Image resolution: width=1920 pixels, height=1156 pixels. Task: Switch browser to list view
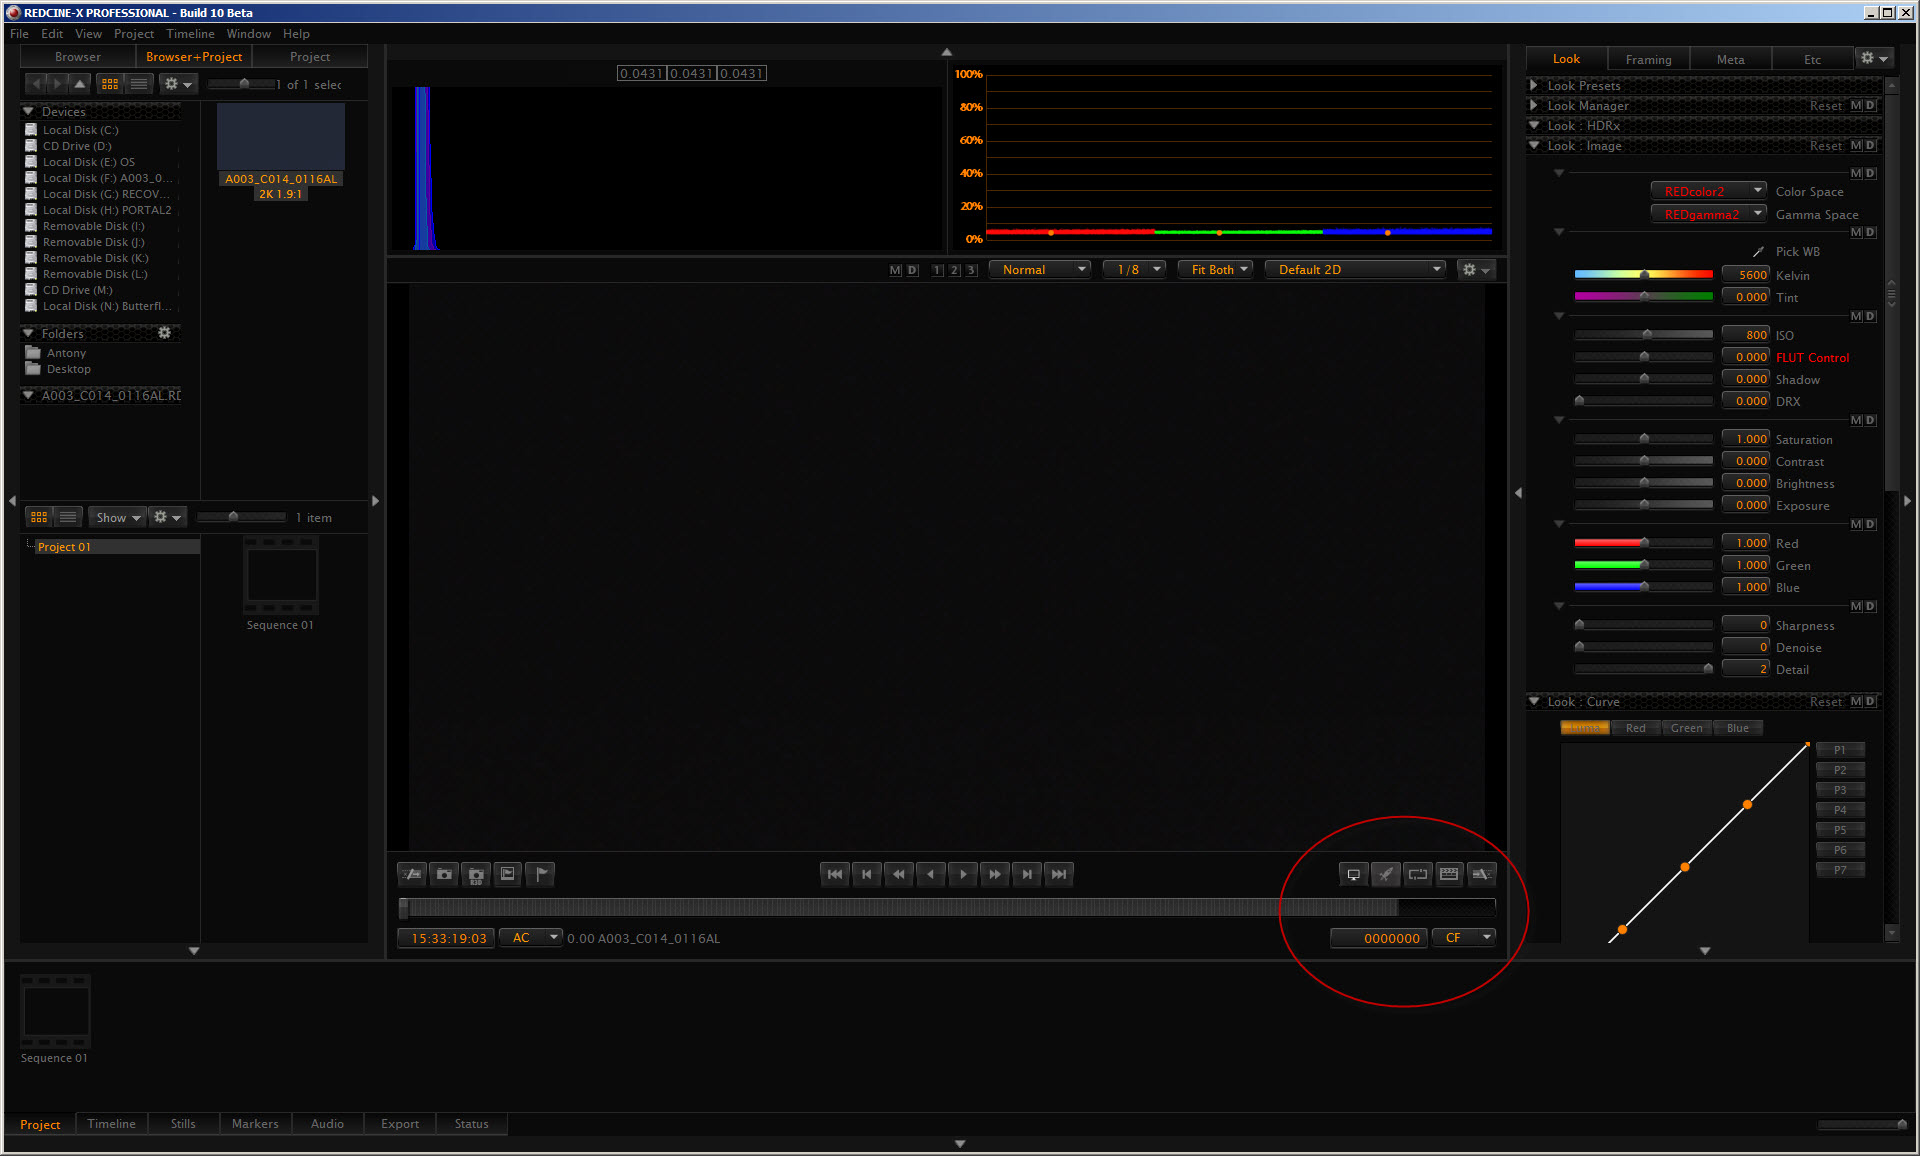pos(140,84)
